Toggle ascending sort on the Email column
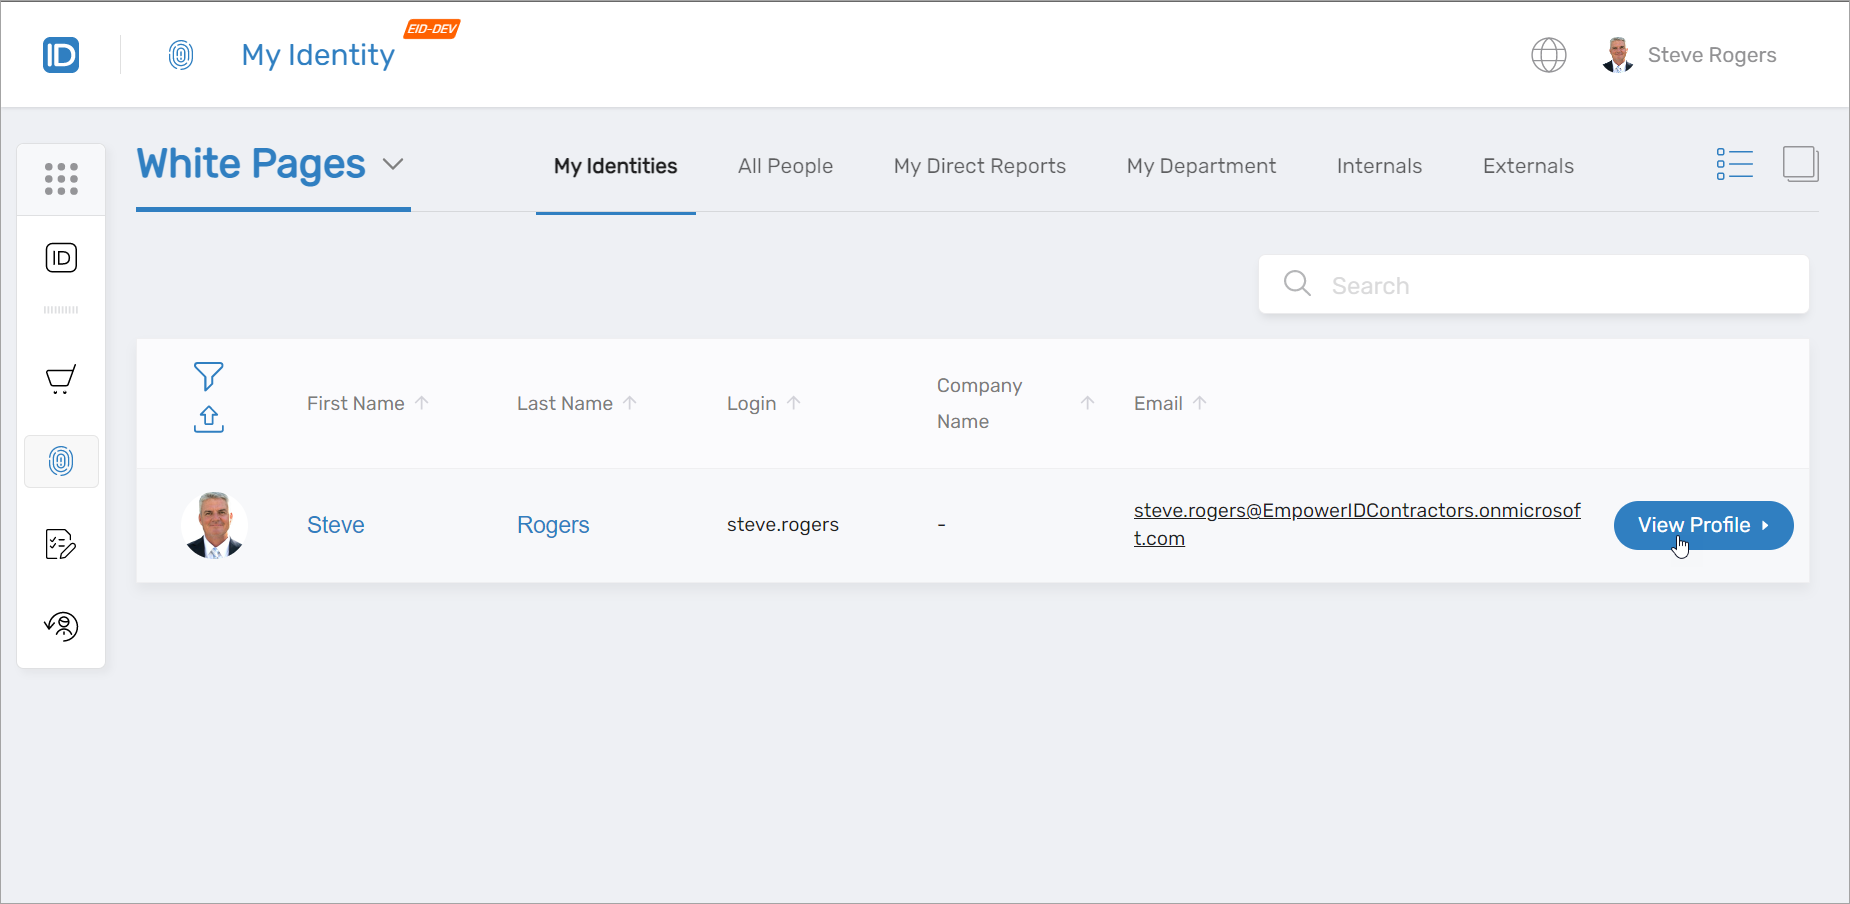The image size is (1850, 904). pos(1201,402)
